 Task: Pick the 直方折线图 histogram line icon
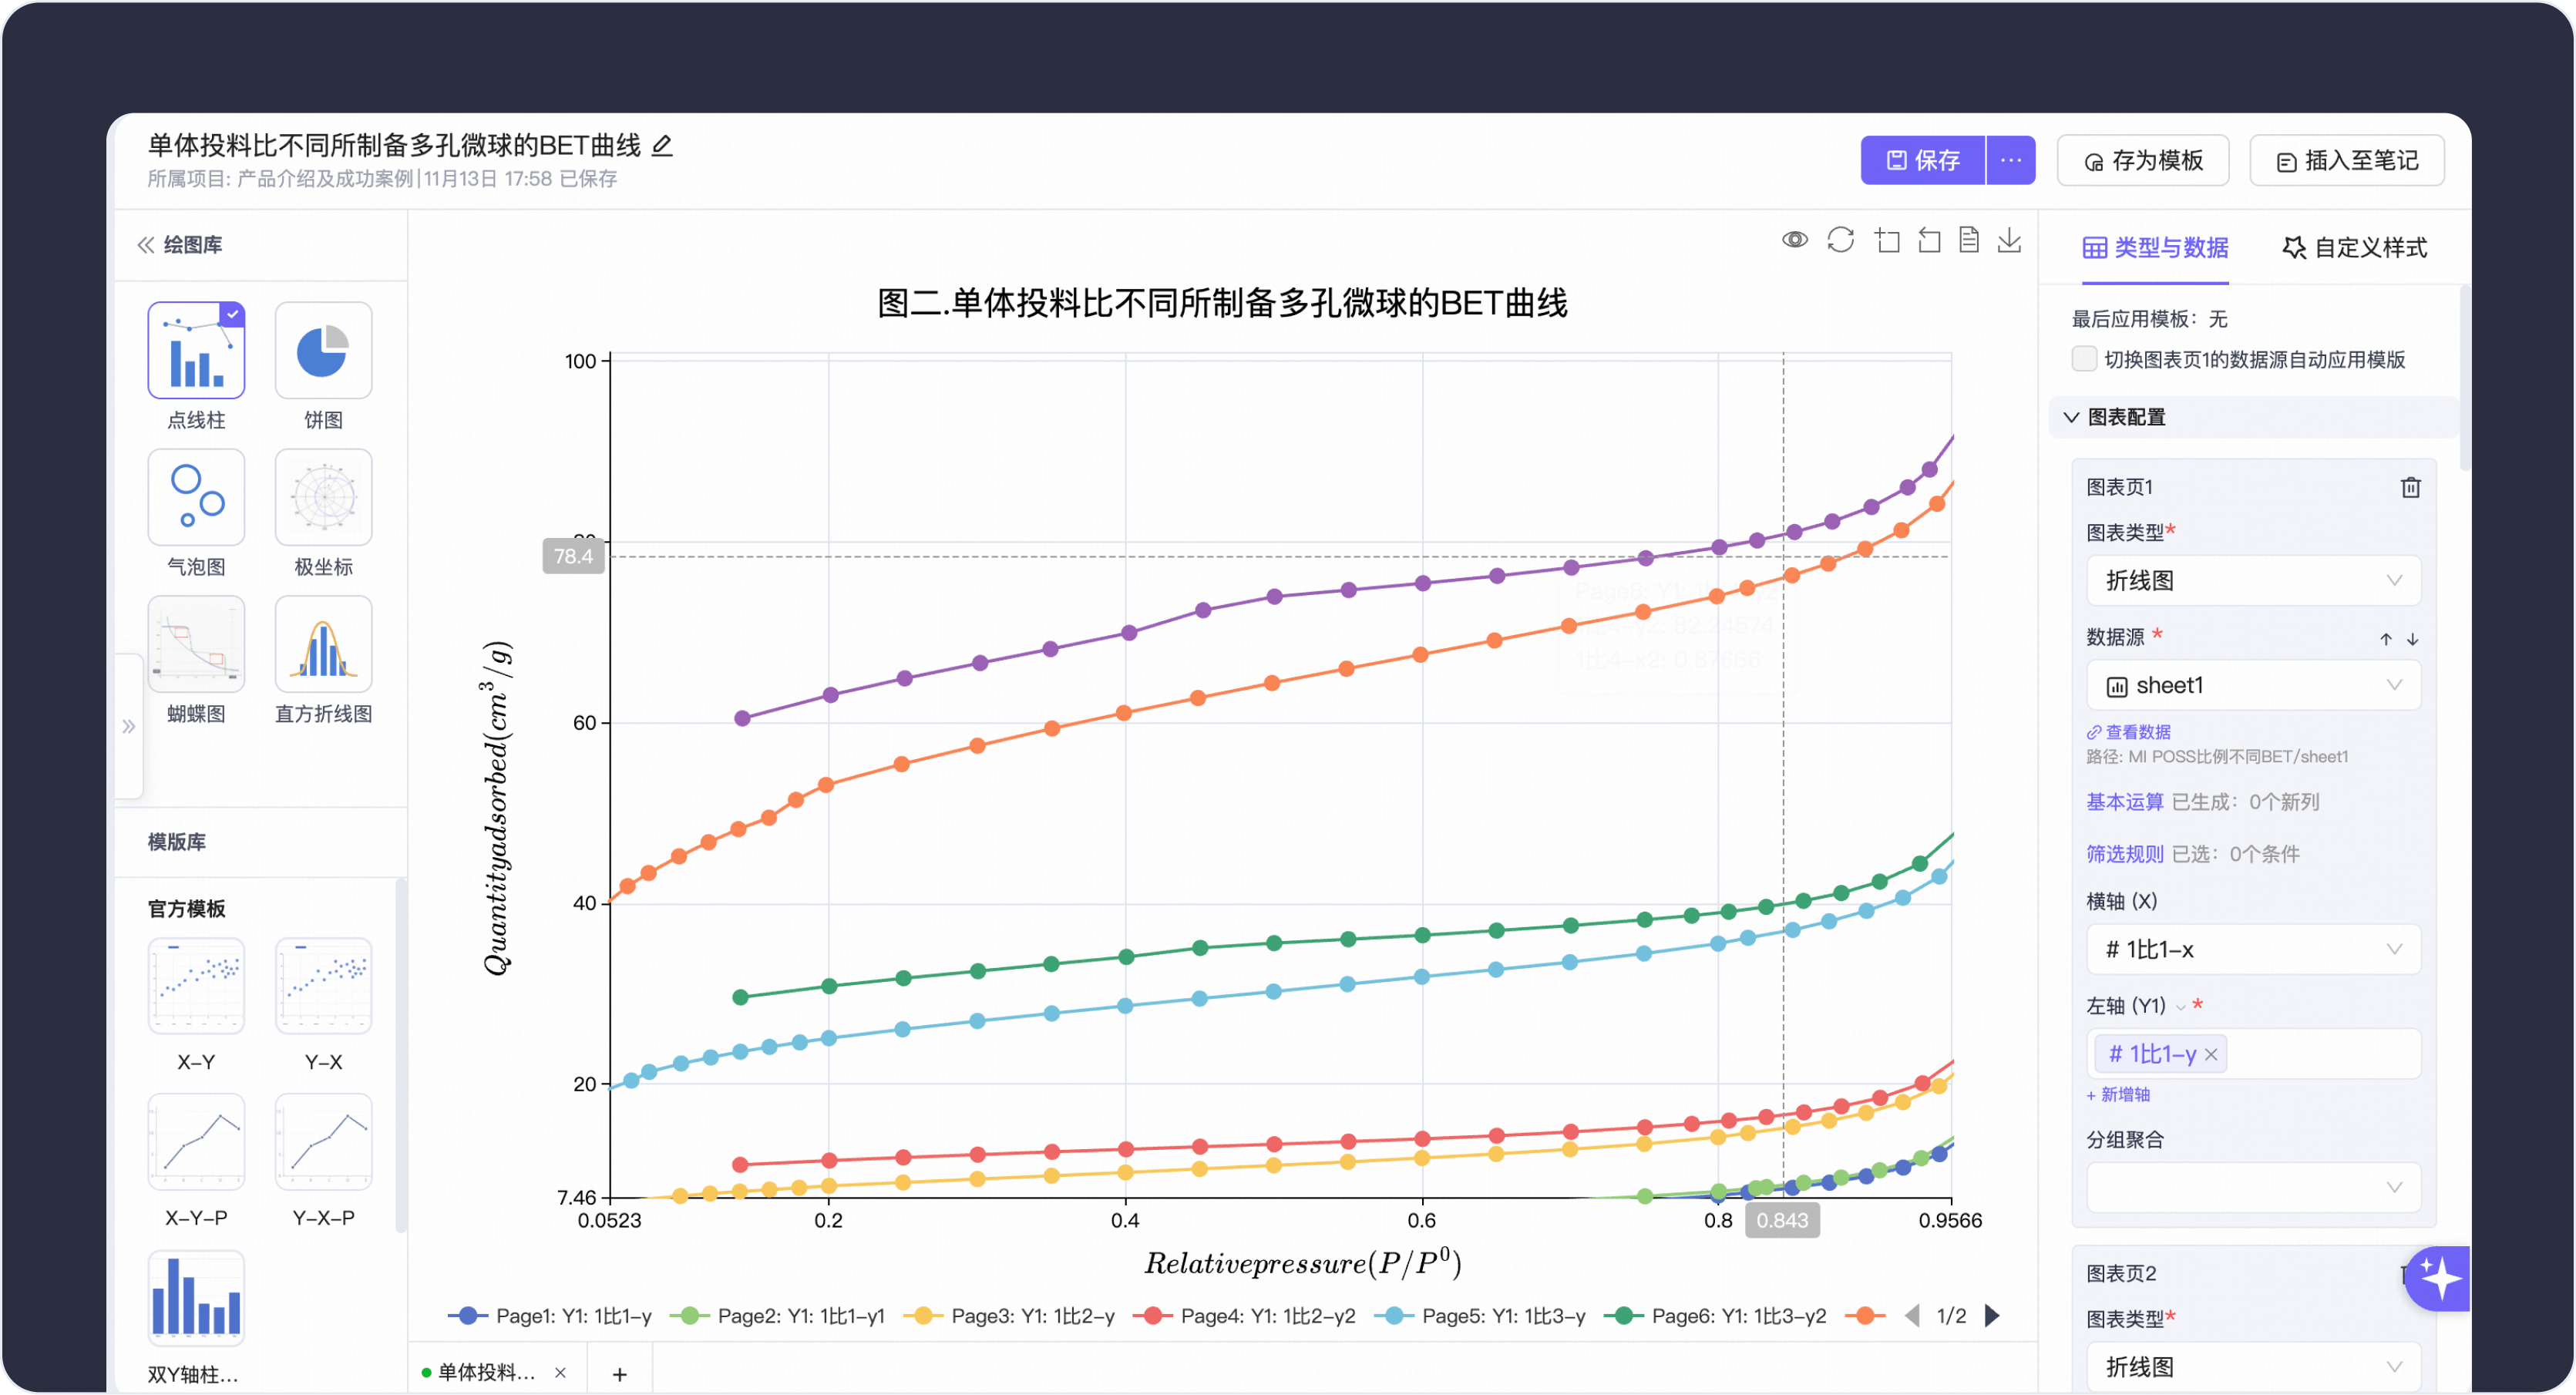pyautogui.click(x=323, y=644)
